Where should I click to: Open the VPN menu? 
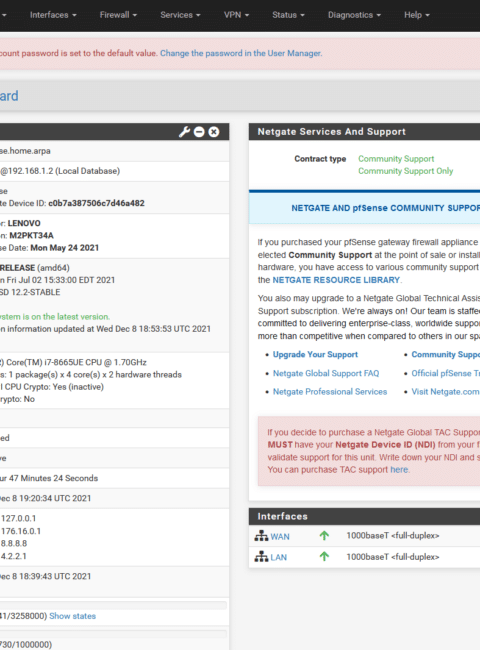pos(236,15)
